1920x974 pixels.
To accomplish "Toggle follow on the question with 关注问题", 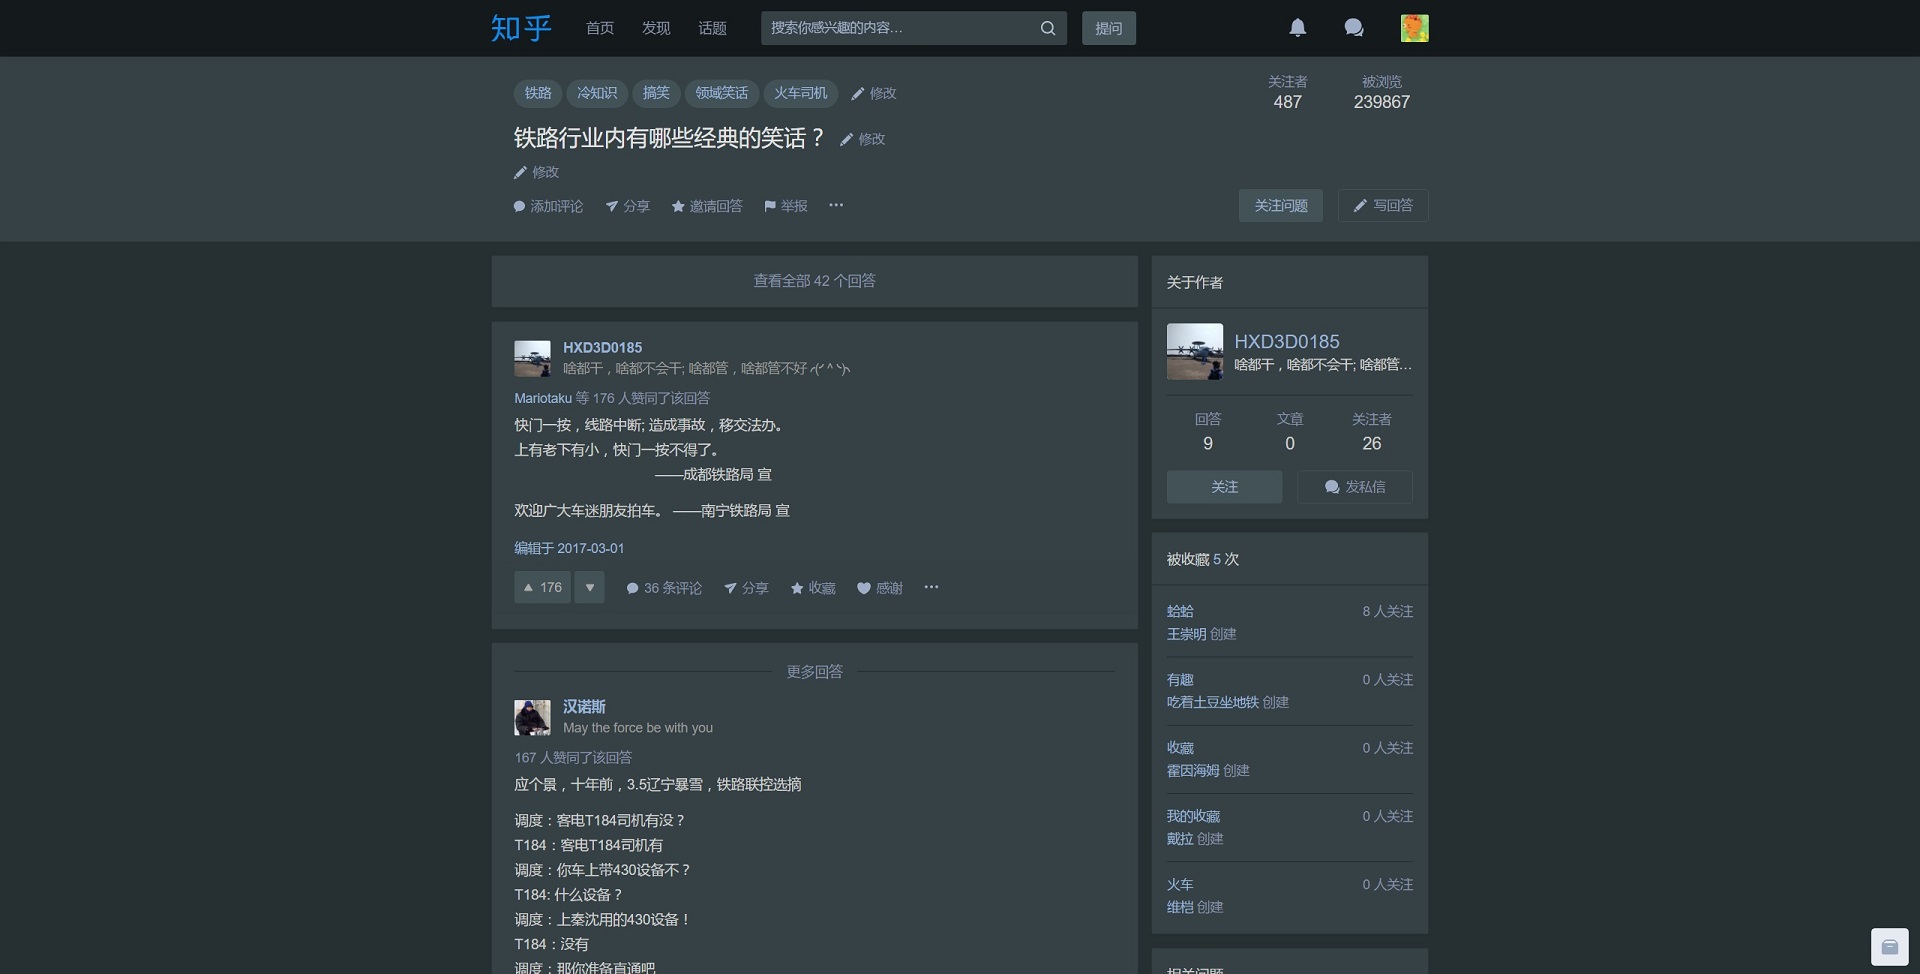I will [x=1280, y=205].
